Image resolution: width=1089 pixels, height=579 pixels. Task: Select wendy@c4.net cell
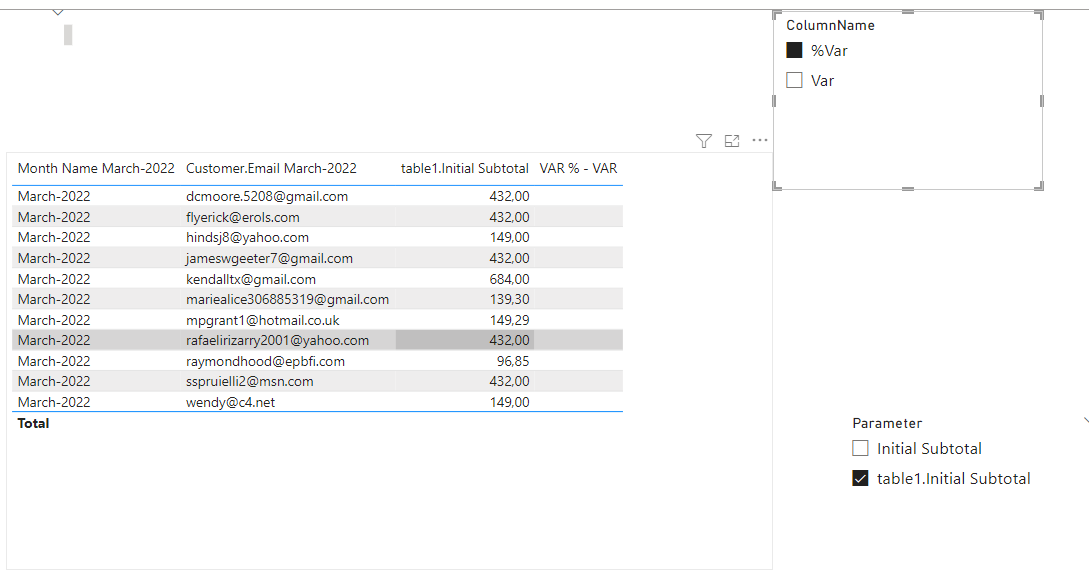230,402
